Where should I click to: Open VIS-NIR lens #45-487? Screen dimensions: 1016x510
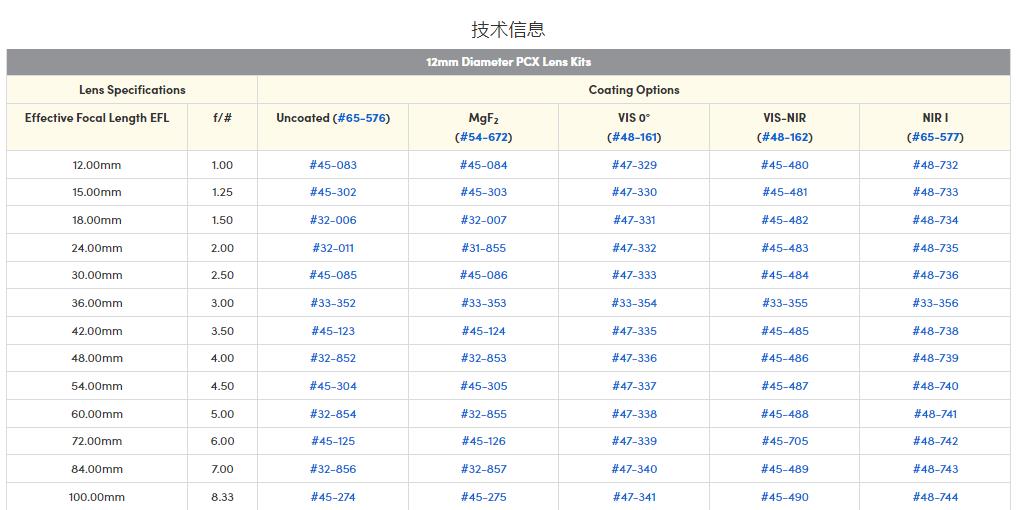tap(785, 386)
